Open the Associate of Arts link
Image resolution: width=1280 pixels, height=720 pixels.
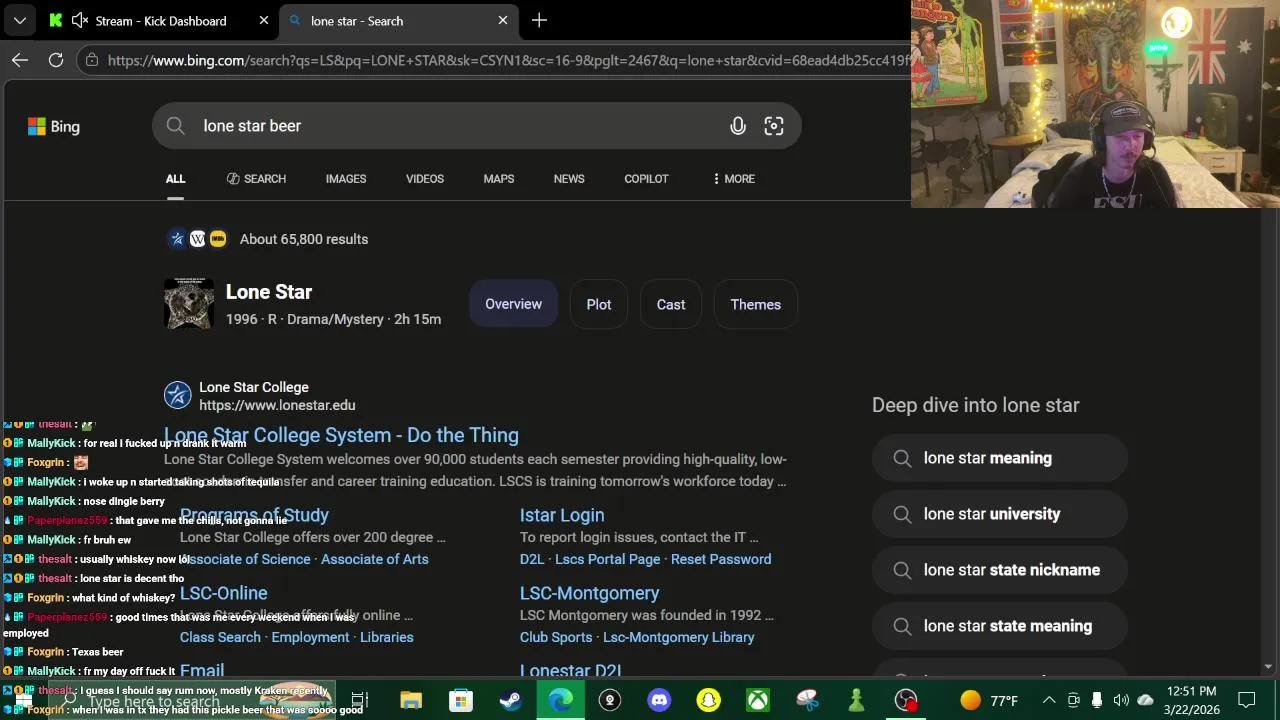(375, 559)
